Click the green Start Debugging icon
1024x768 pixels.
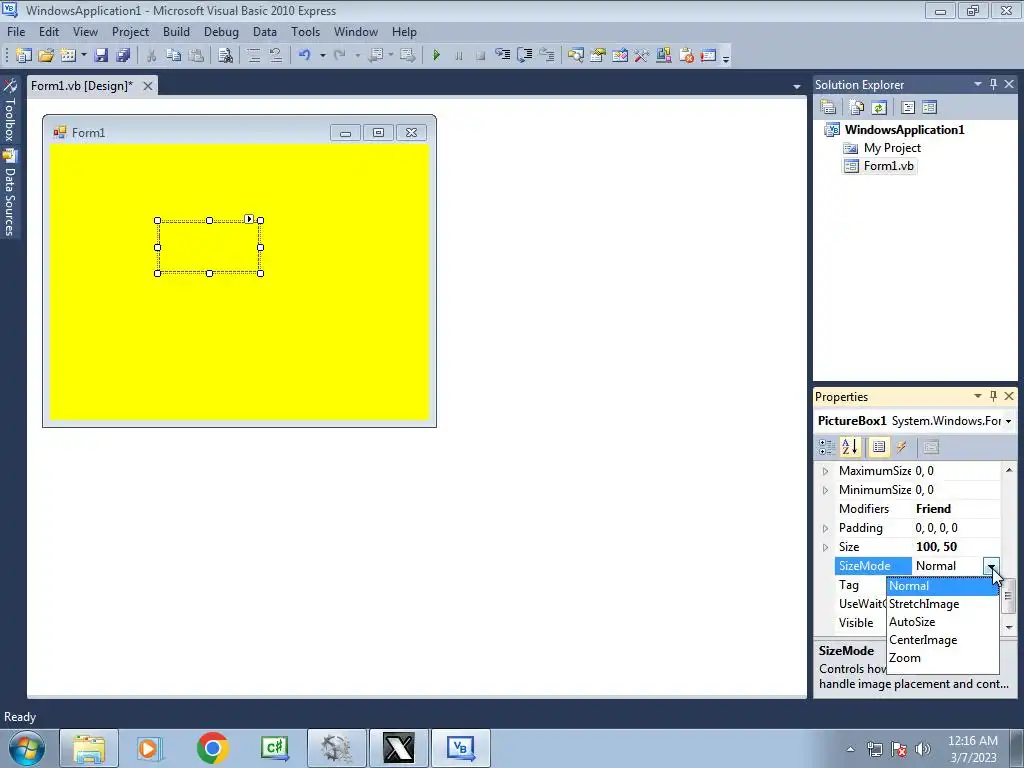pyautogui.click(x=436, y=56)
